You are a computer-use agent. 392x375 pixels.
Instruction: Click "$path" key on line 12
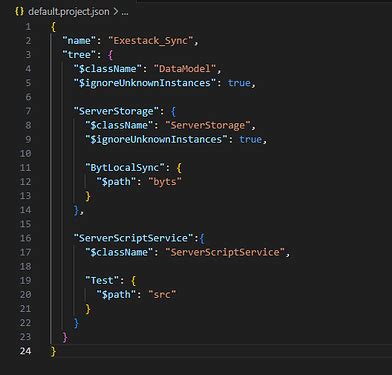(x=116, y=182)
